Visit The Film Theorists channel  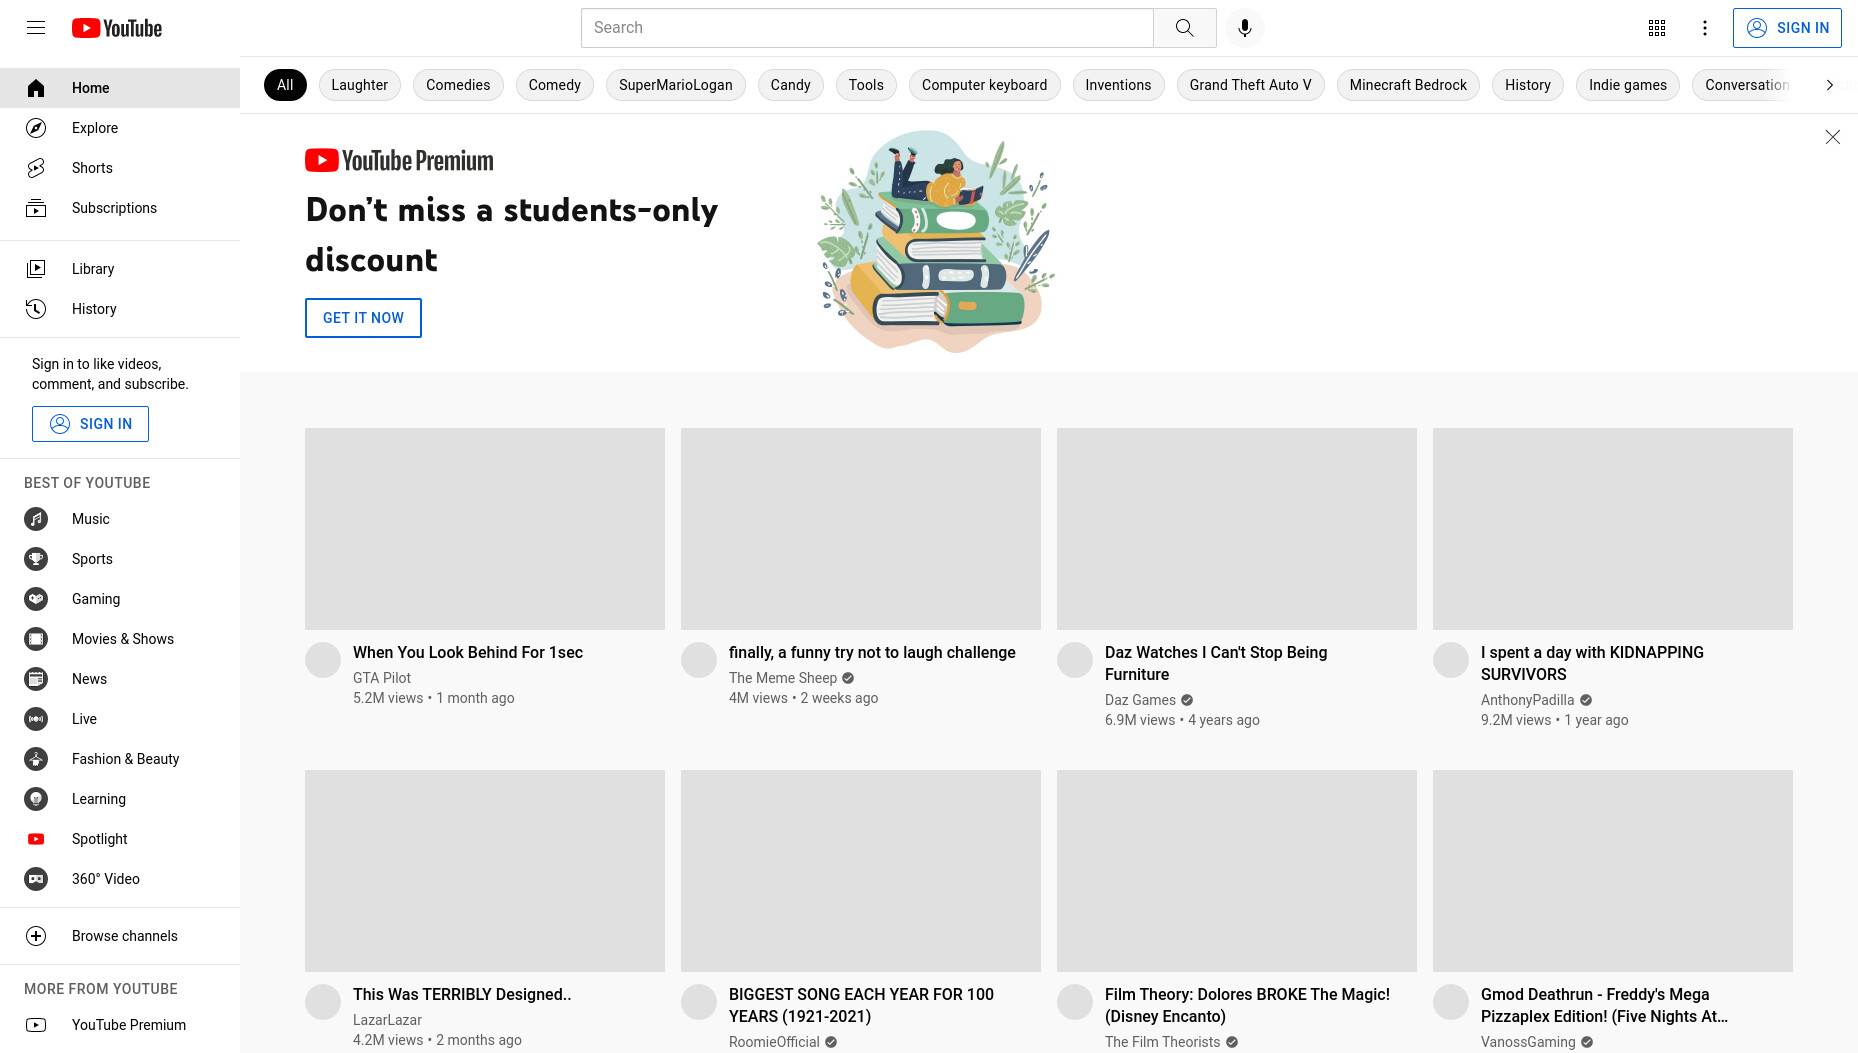[x=1162, y=1042]
